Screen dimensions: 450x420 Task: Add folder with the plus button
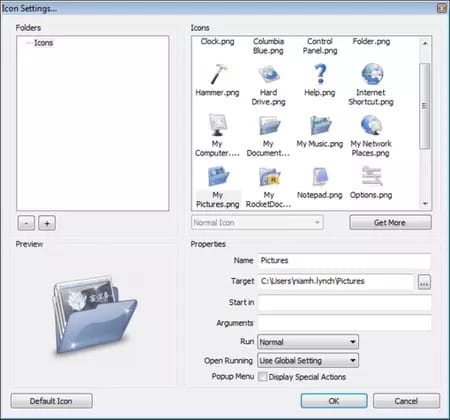click(x=47, y=223)
